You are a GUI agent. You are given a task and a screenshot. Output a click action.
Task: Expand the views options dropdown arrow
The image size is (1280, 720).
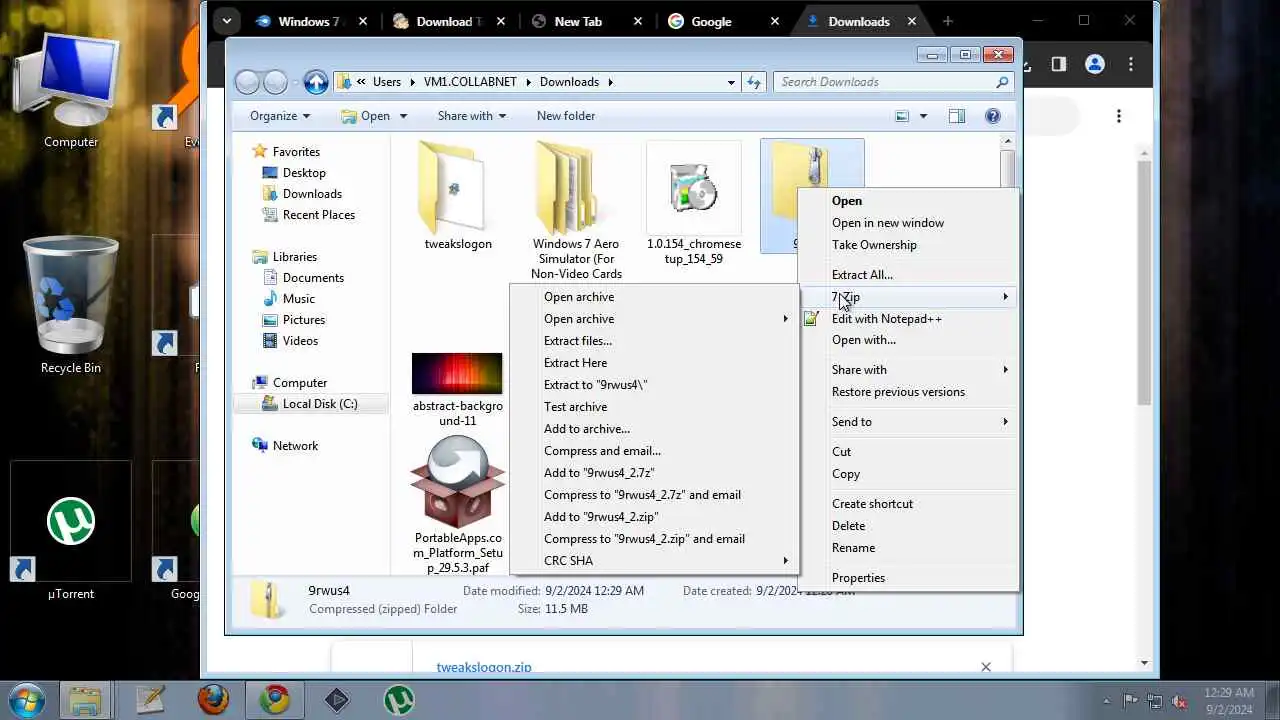click(923, 116)
